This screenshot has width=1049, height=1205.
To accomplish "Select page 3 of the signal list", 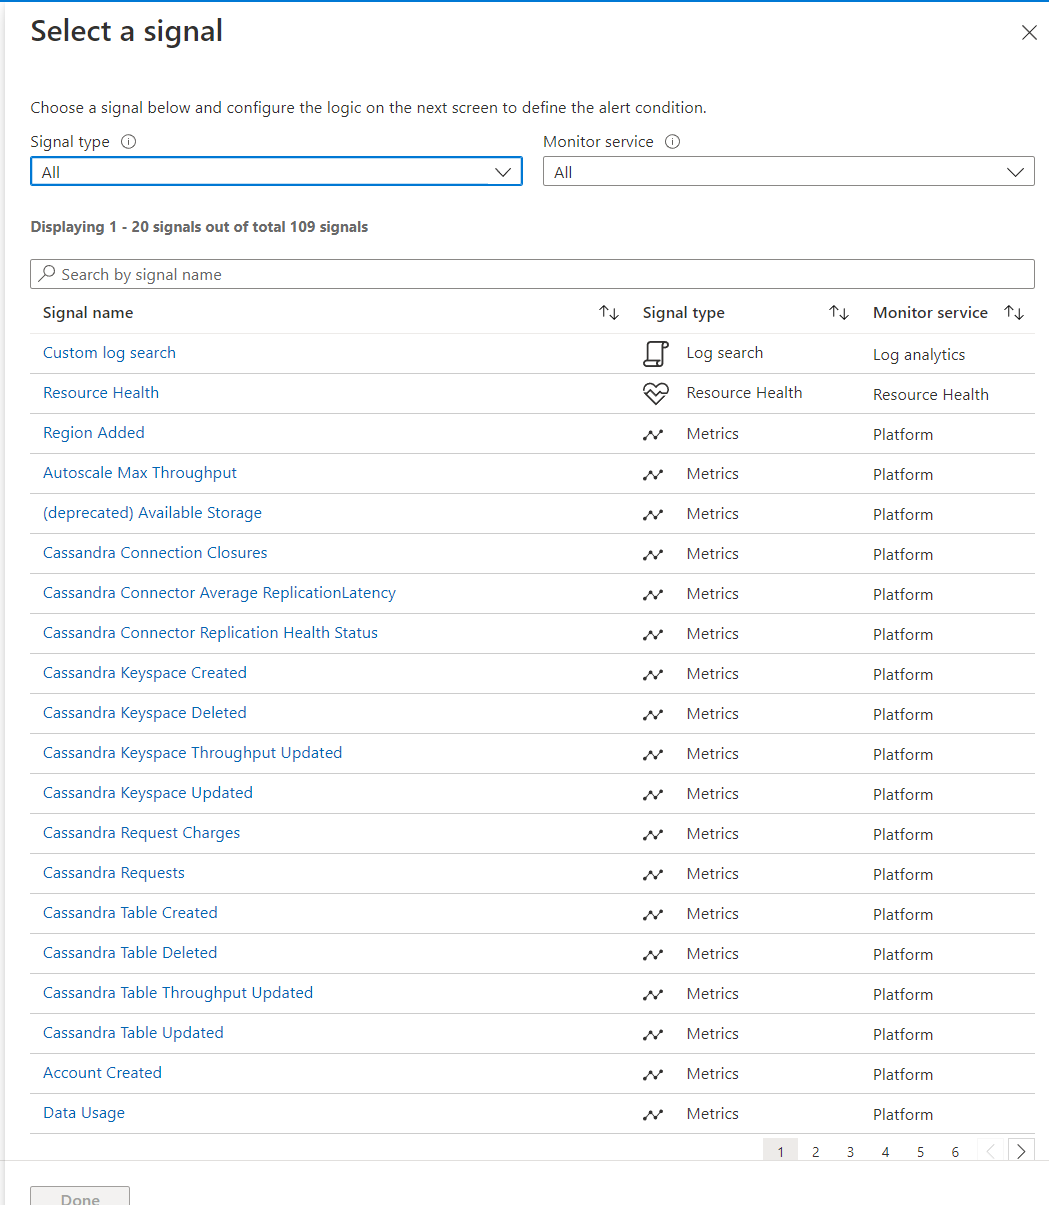I will [x=850, y=1151].
